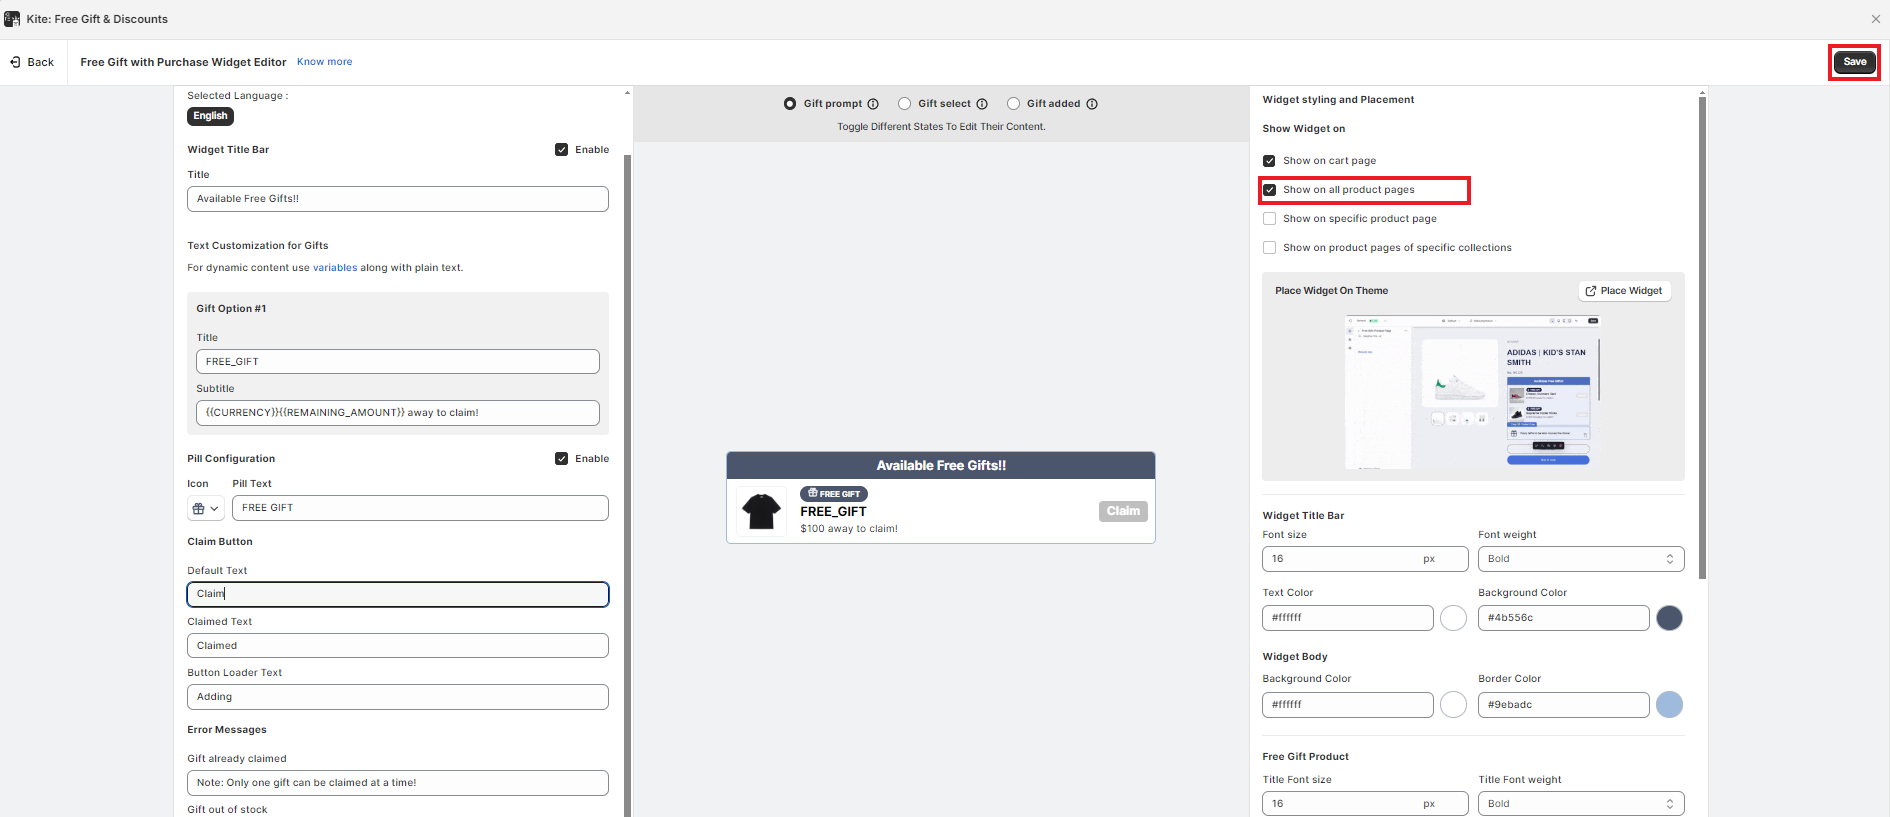
Task: Click info icon beside Gift prompt
Action: (x=873, y=104)
